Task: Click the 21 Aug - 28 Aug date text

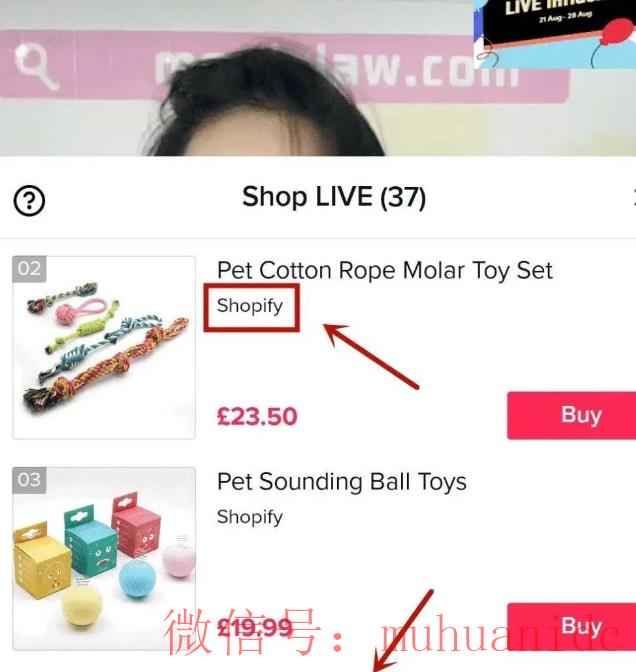Action: pos(565,17)
